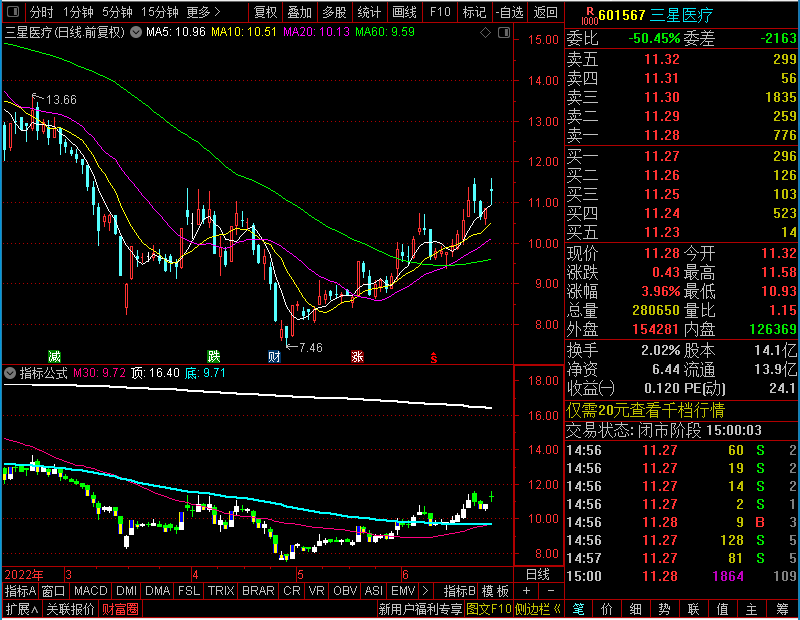Select the 势 trend tab
The width and height of the screenshot is (800, 620).
pos(664,609)
